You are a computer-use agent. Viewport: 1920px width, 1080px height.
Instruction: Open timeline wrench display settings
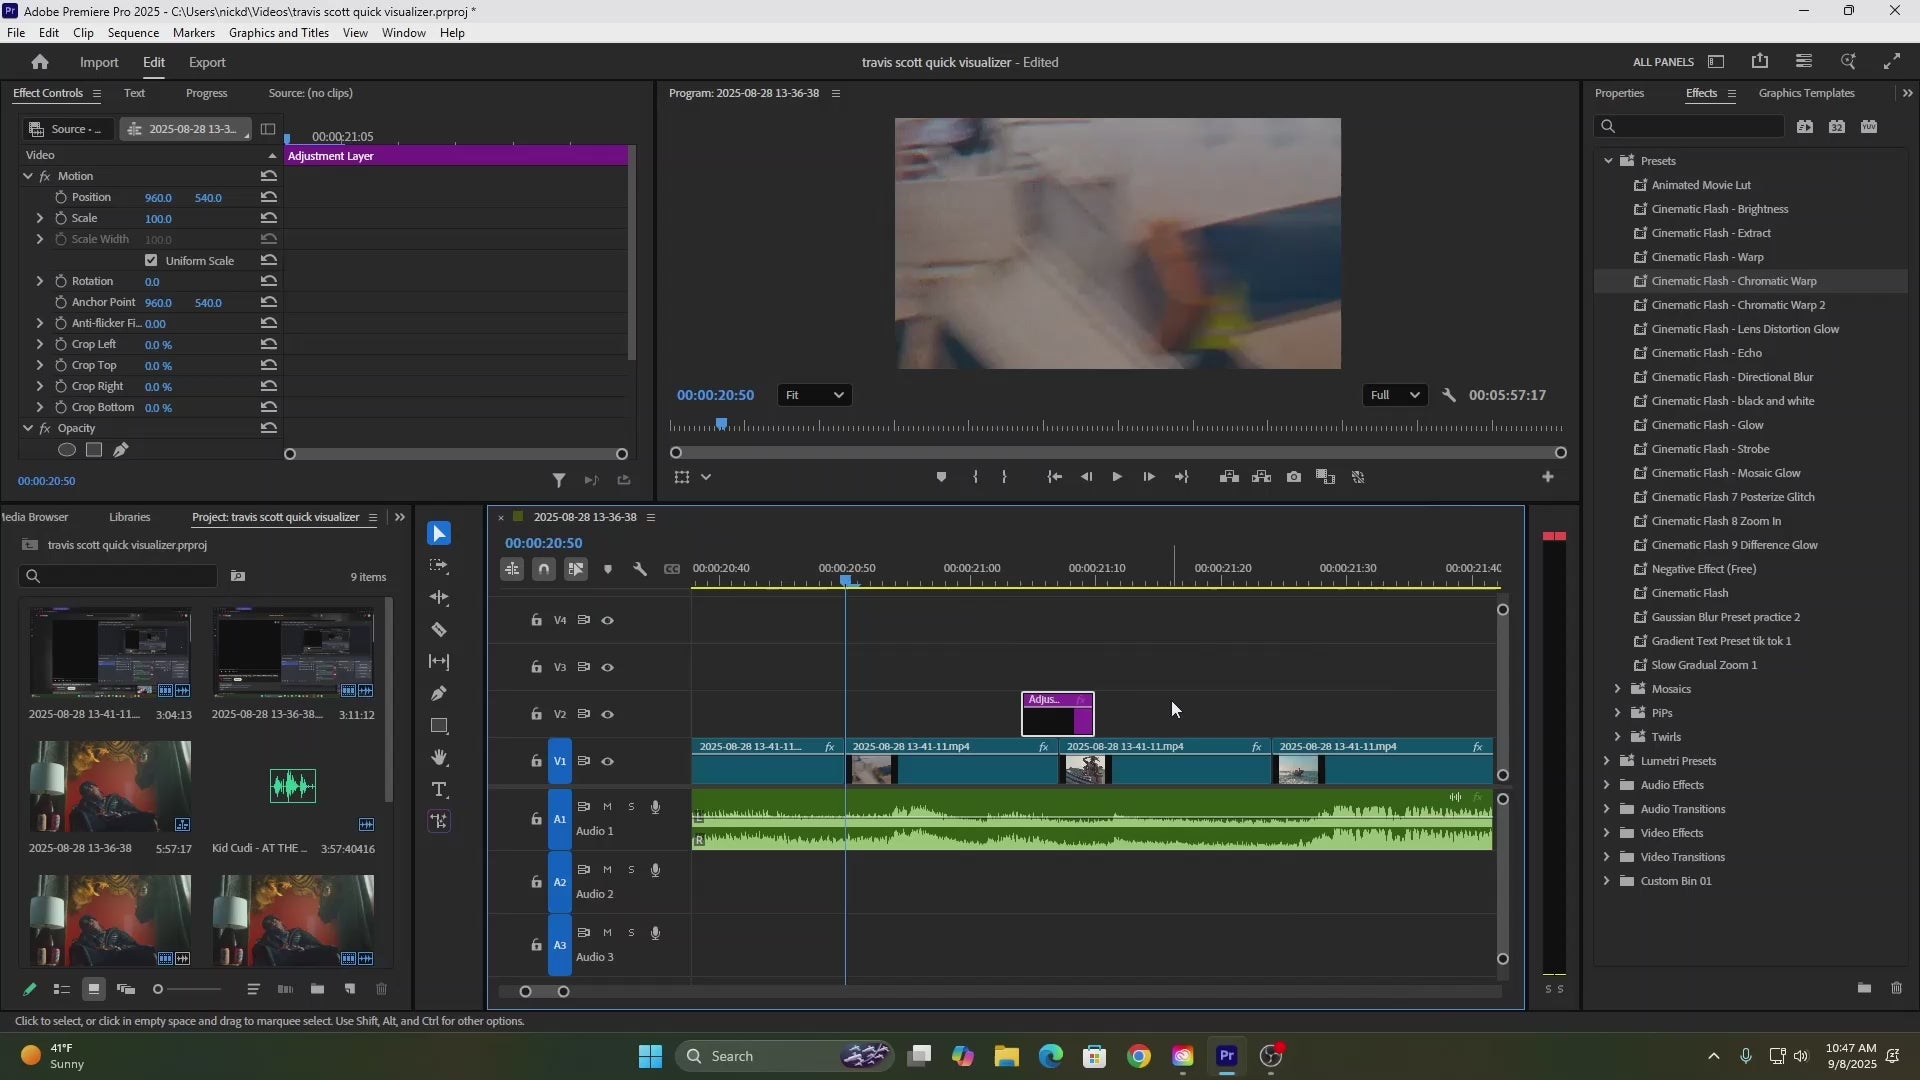[640, 569]
